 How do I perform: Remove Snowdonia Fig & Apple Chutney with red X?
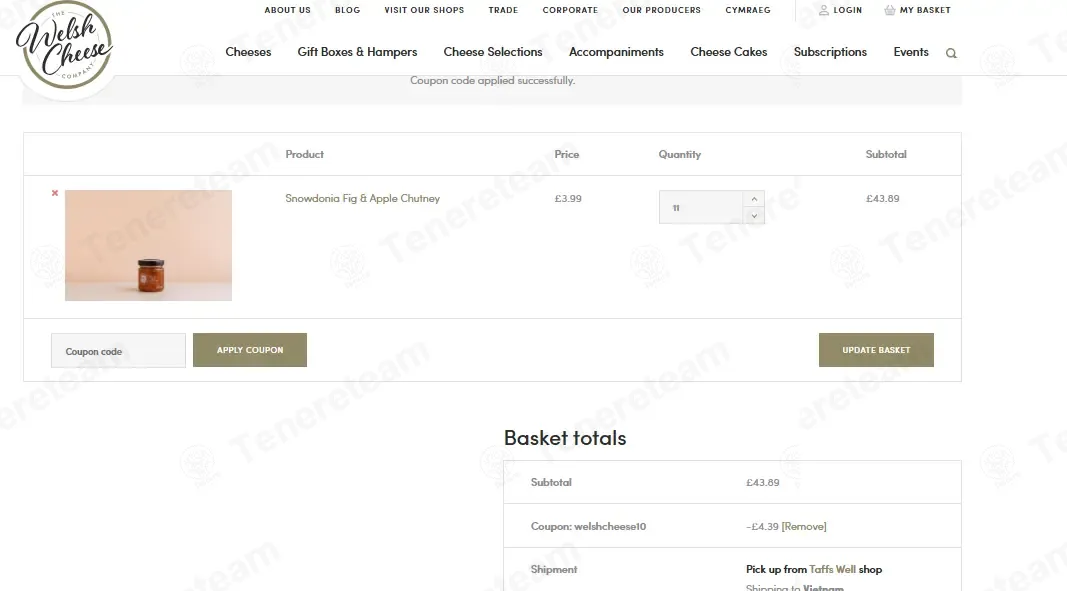pyautogui.click(x=55, y=193)
